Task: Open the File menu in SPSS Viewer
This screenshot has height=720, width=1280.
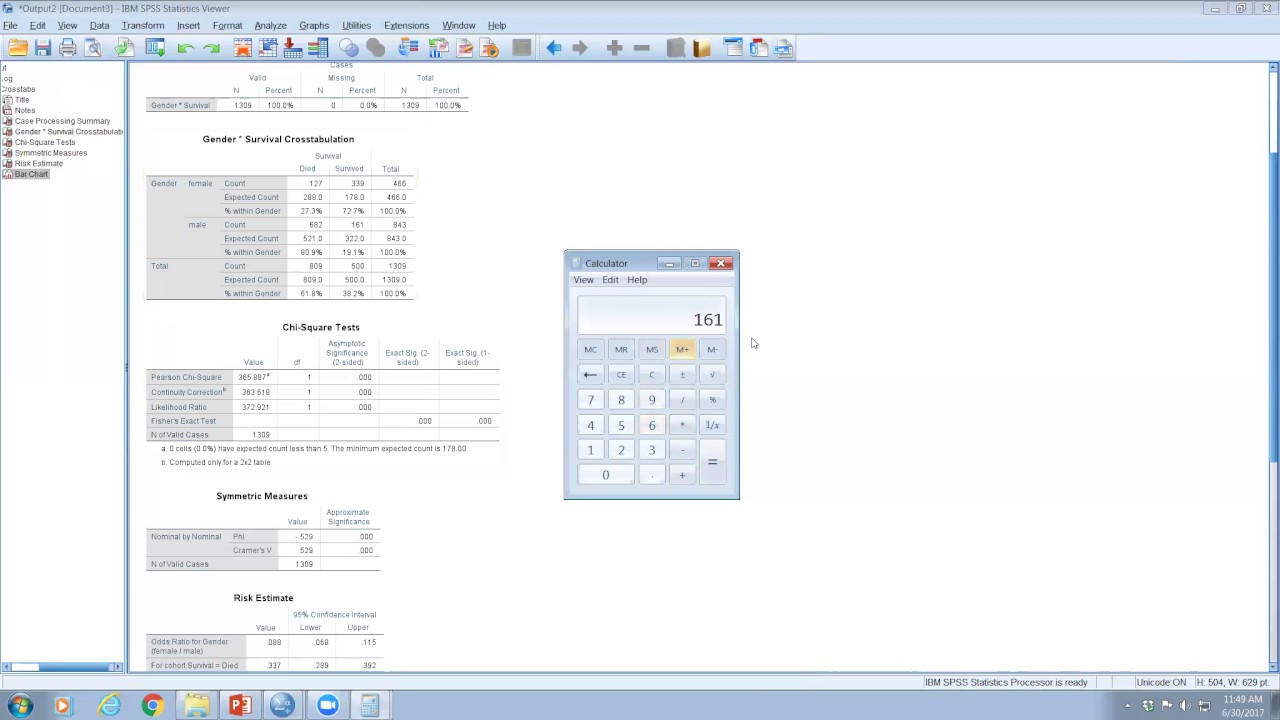Action: (x=10, y=25)
